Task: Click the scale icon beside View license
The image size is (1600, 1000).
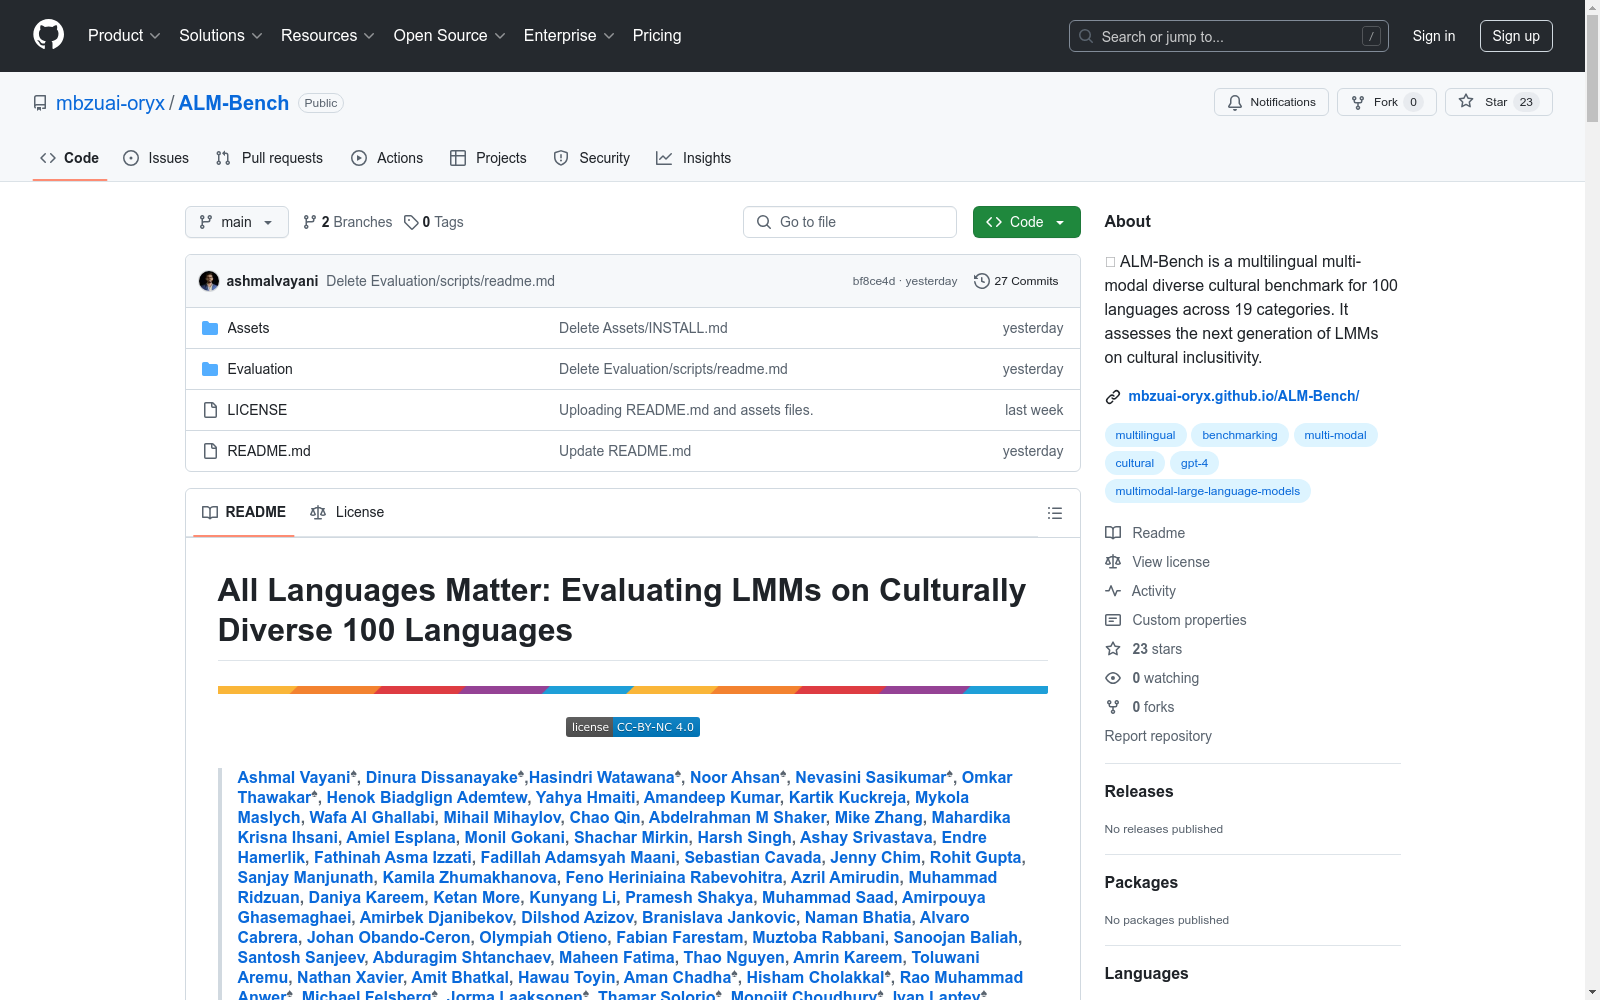Action: coord(1113,562)
